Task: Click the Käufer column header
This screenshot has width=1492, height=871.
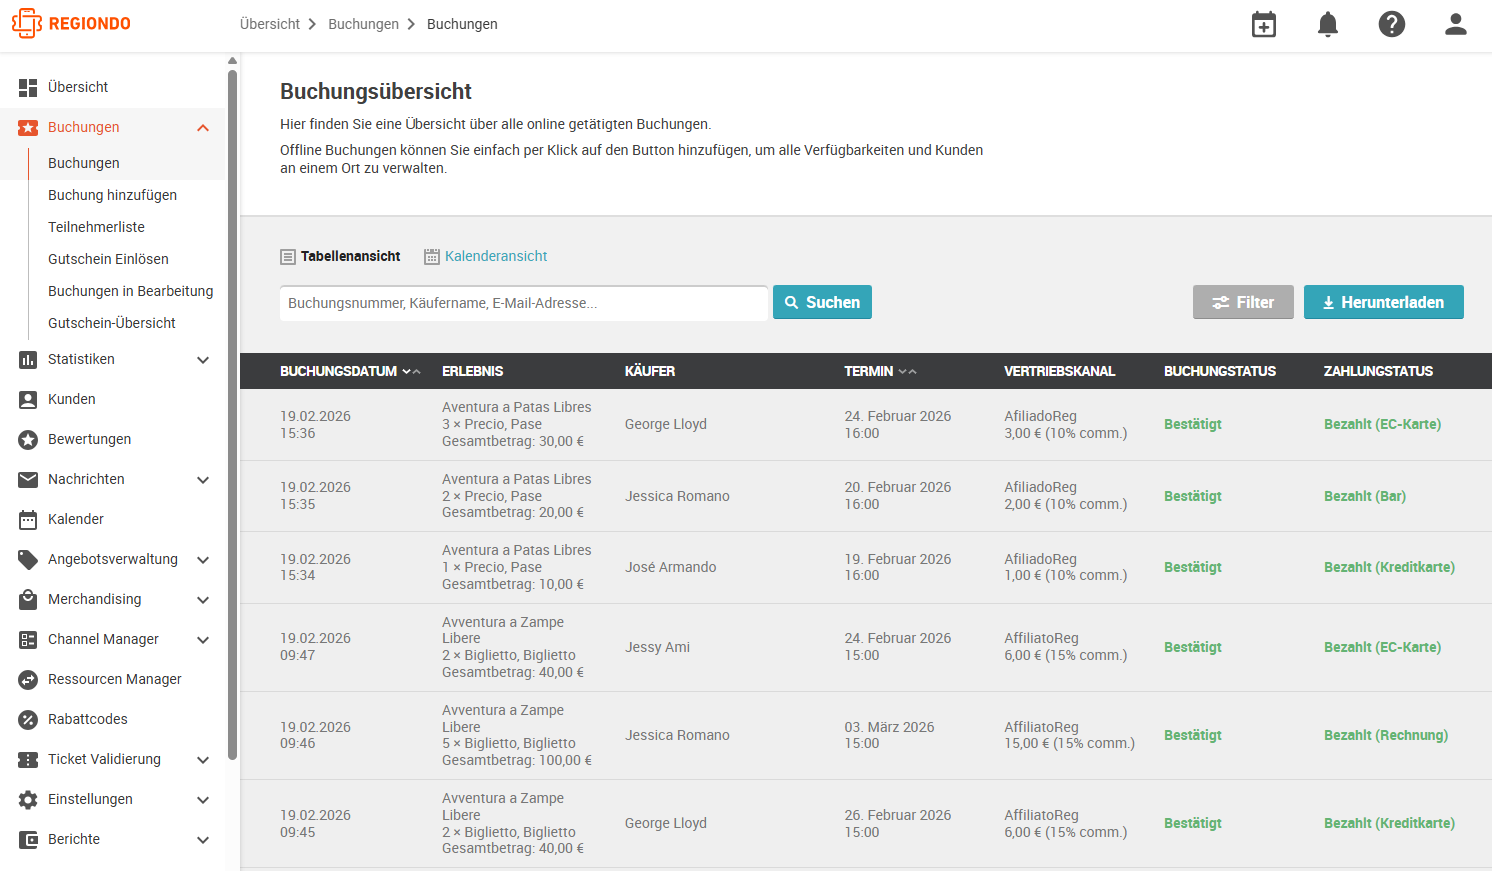Action: tap(649, 371)
